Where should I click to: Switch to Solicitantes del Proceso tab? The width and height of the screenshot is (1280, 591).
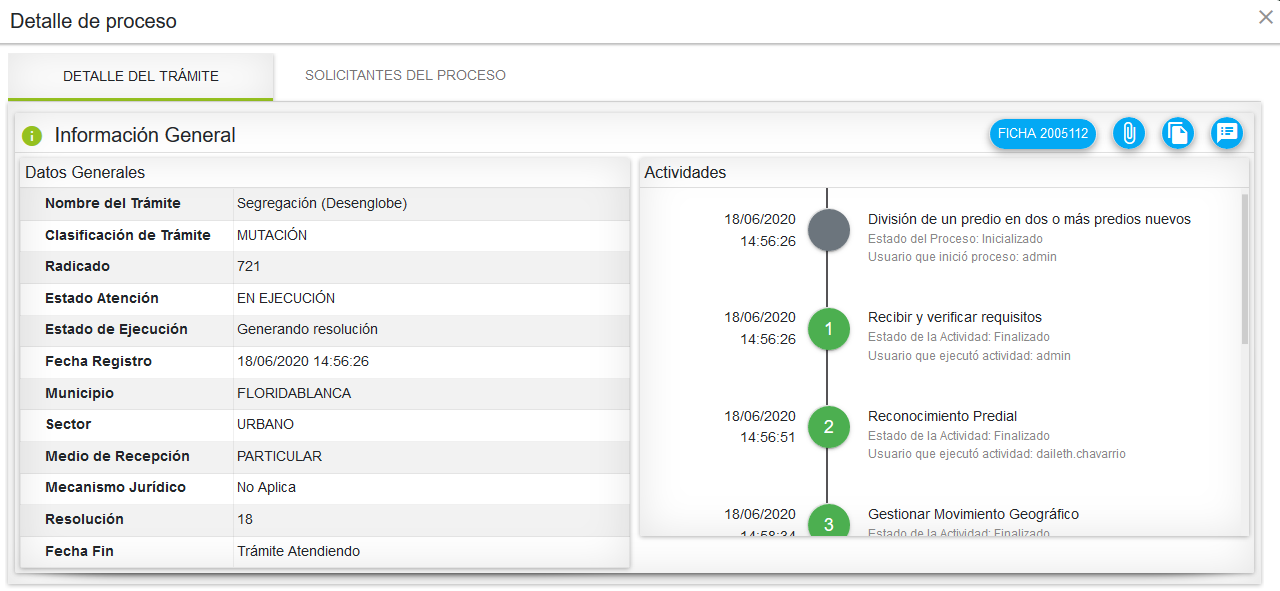[x=405, y=75]
